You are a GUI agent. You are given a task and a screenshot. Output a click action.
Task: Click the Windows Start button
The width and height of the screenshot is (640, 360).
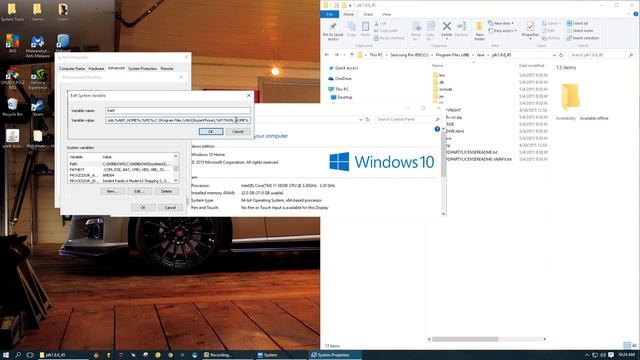(x=6, y=355)
